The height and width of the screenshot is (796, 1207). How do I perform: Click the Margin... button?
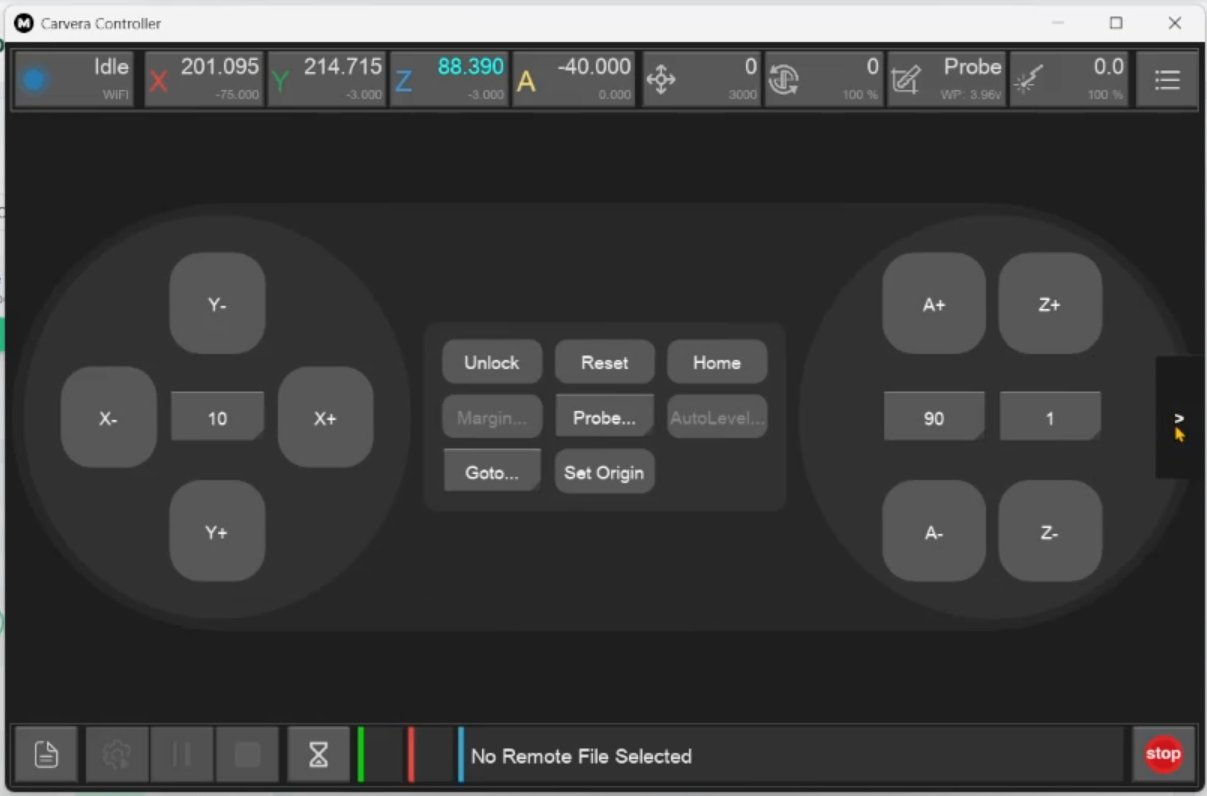(x=492, y=417)
